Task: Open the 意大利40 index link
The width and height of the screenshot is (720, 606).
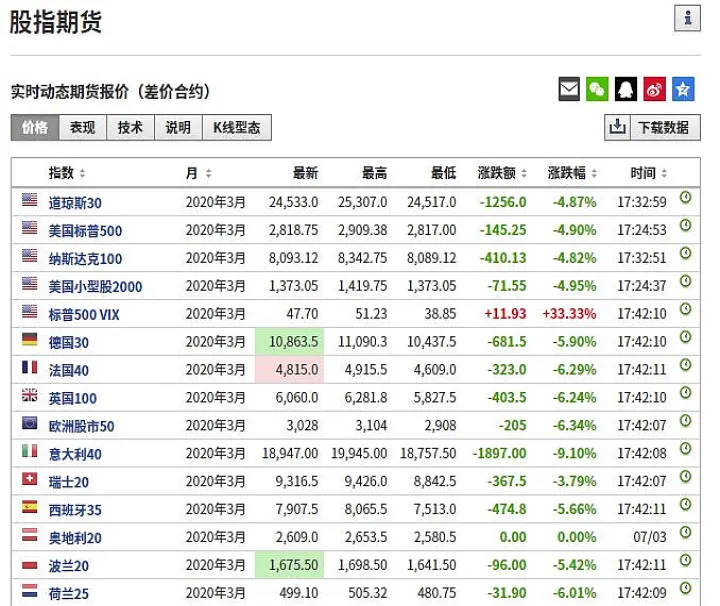Action: (x=75, y=454)
